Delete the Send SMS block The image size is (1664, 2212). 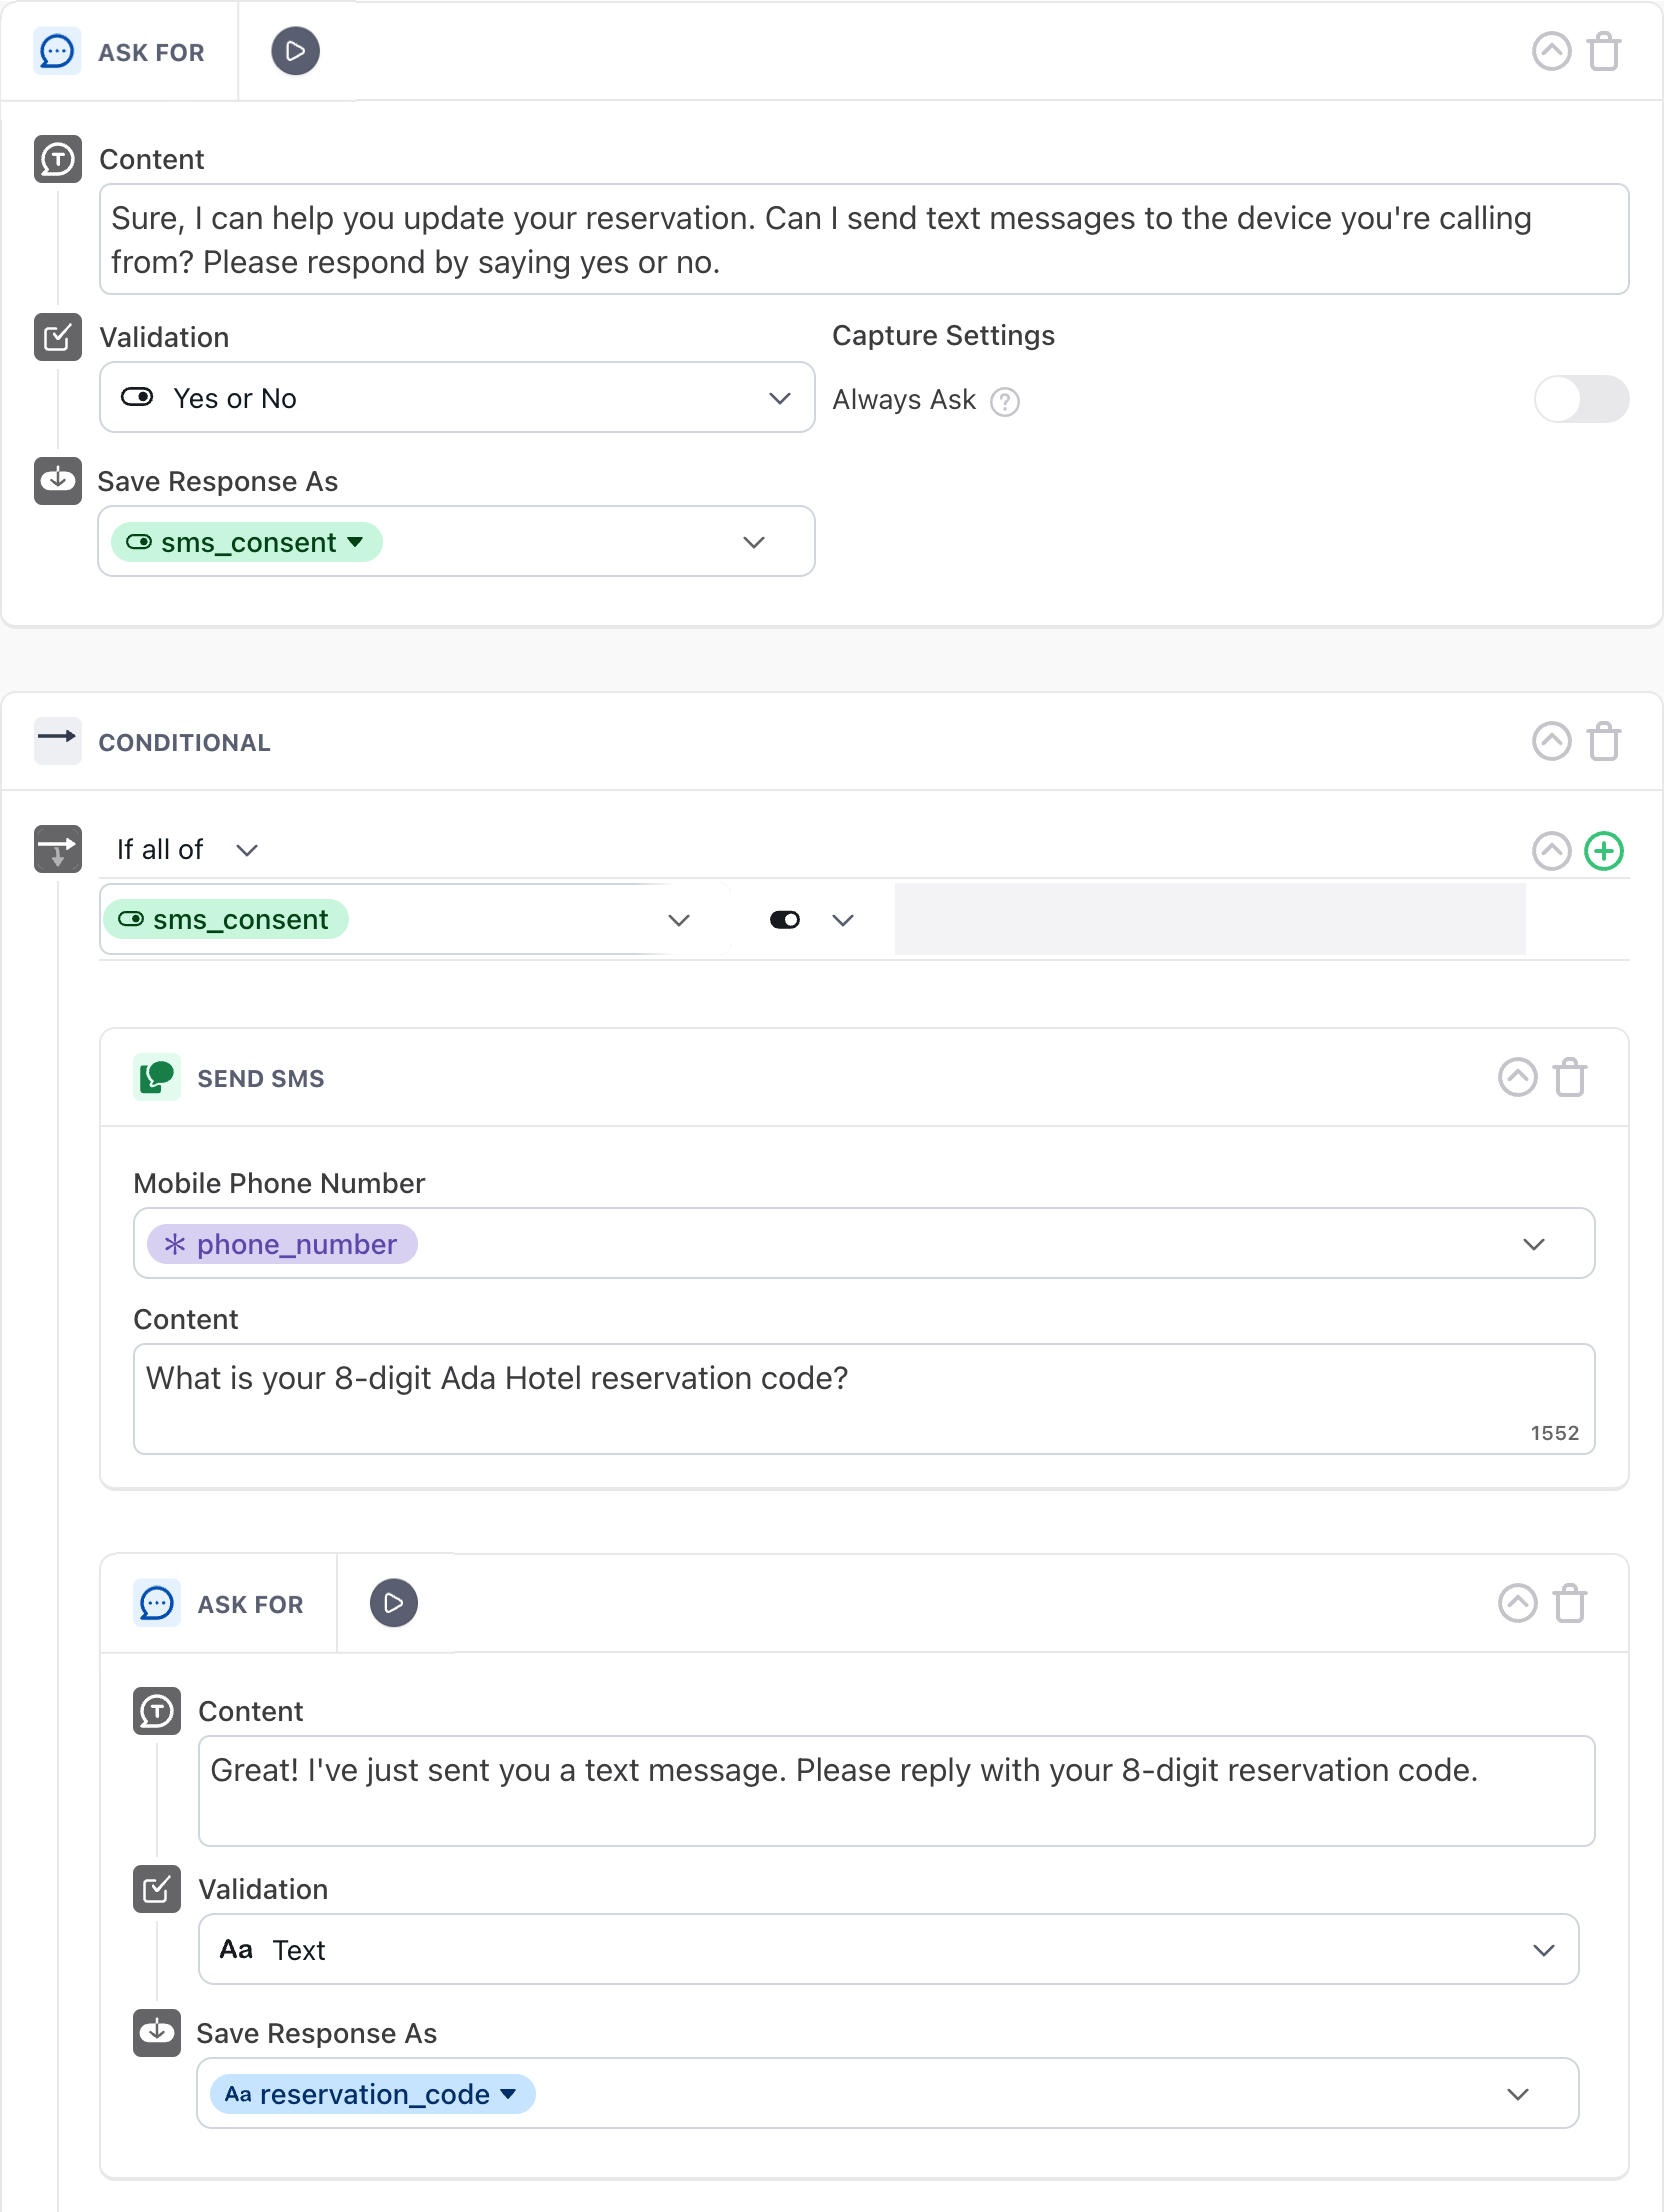pos(1570,1078)
